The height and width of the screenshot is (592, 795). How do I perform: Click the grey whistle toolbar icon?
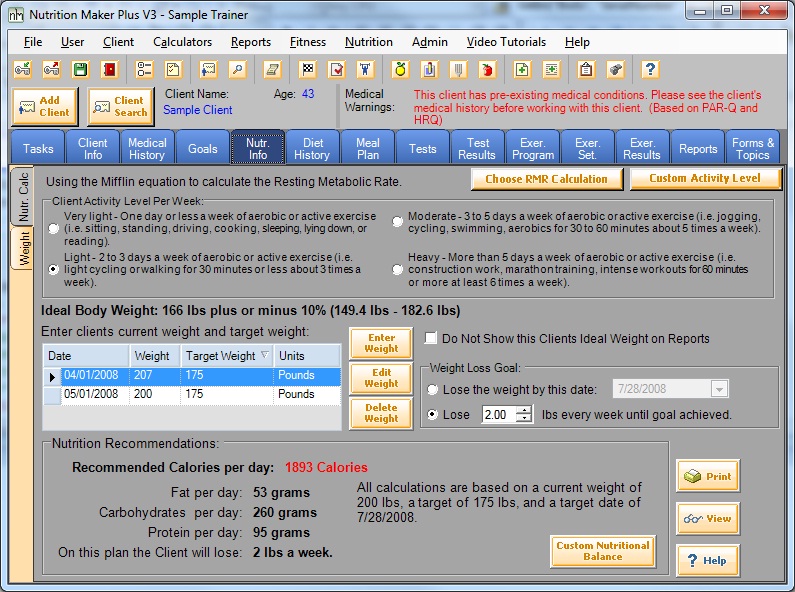tap(615, 69)
